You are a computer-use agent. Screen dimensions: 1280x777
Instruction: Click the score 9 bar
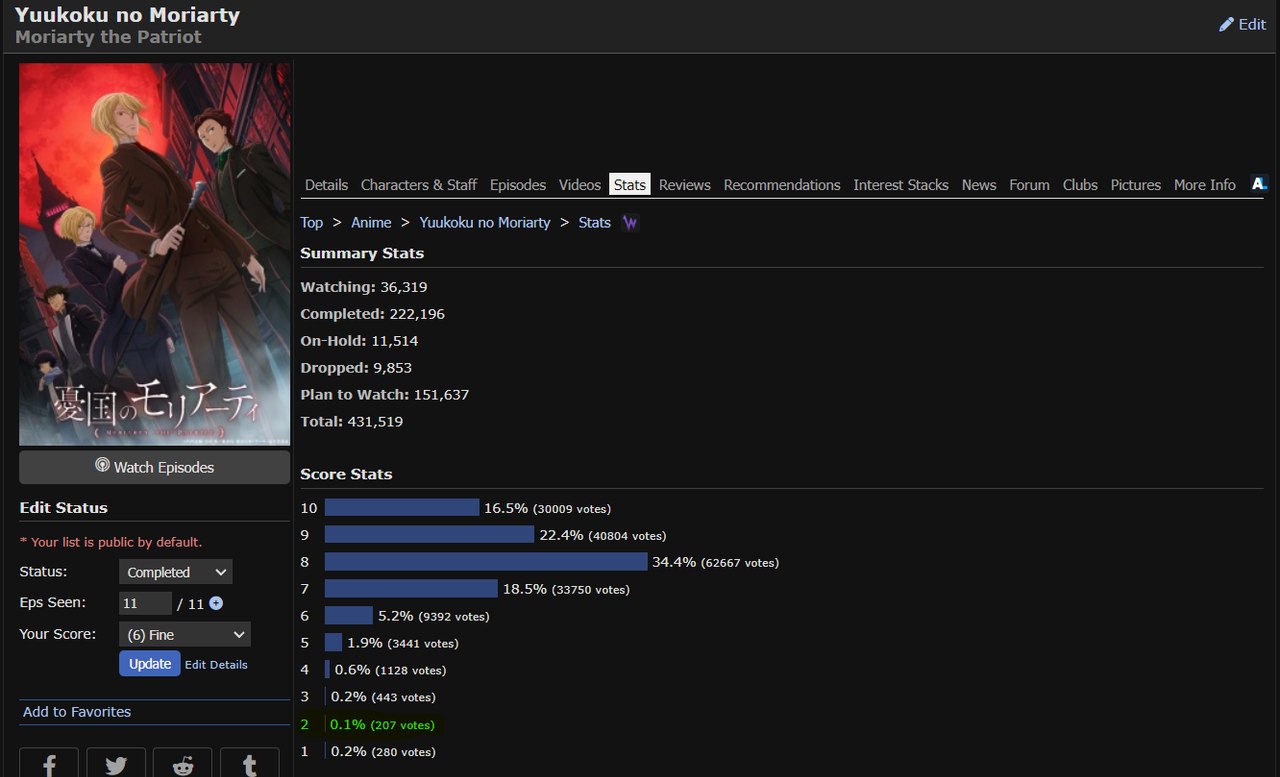pyautogui.click(x=430, y=535)
